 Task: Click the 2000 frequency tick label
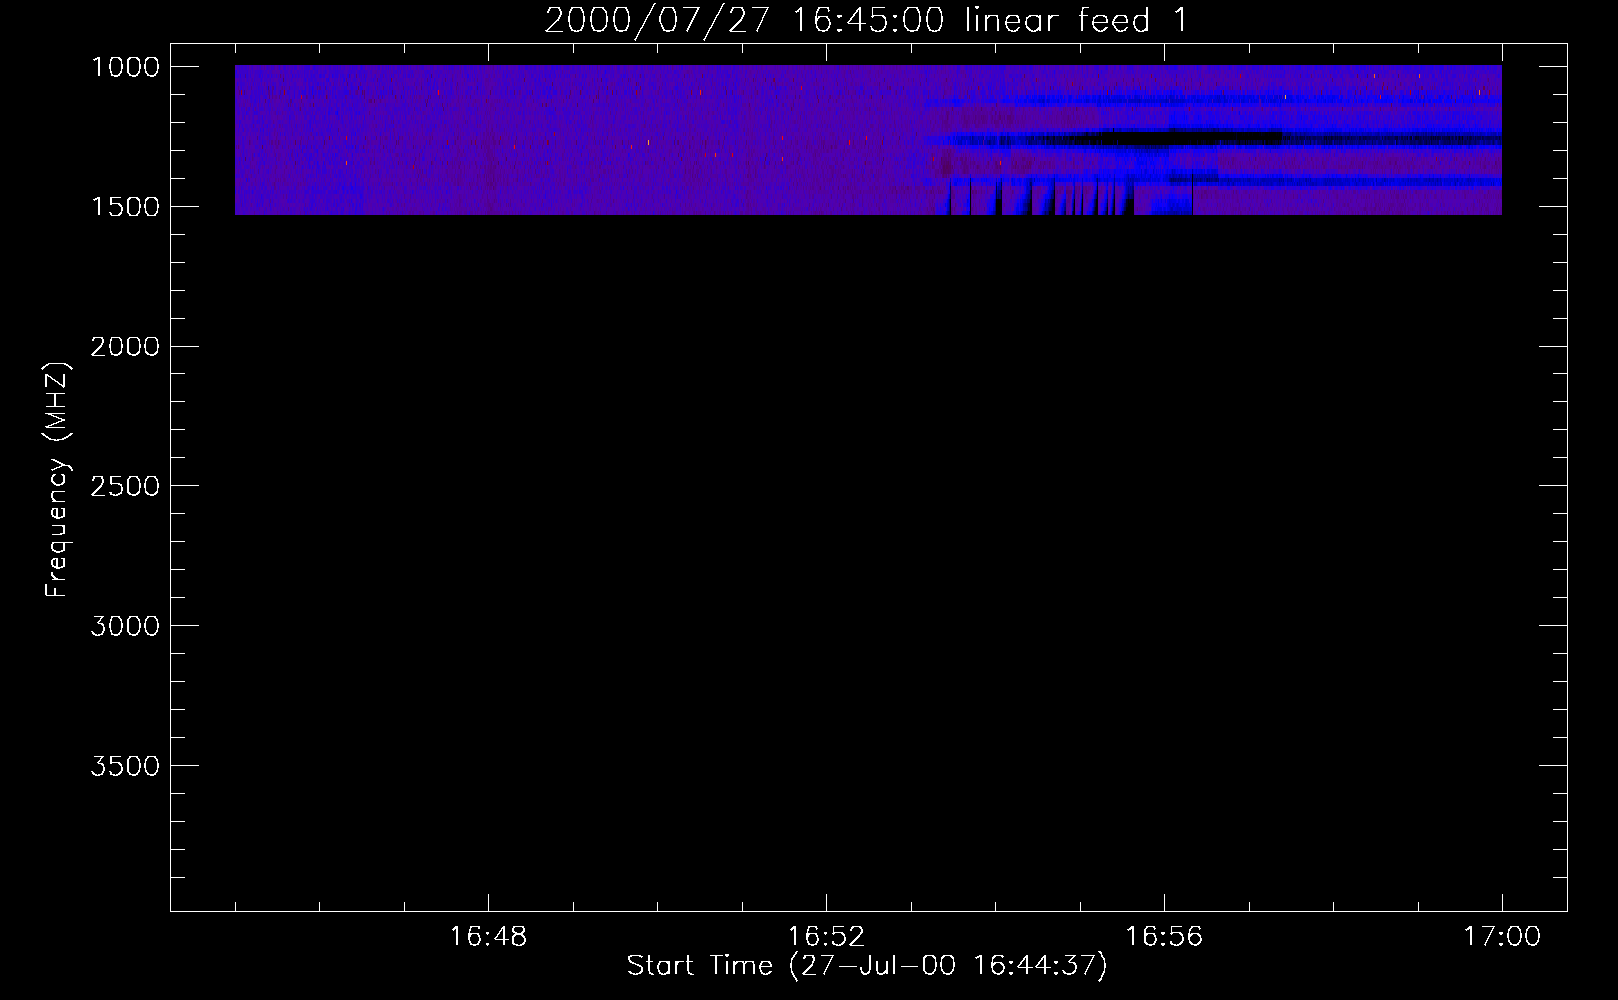pos(125,347)
